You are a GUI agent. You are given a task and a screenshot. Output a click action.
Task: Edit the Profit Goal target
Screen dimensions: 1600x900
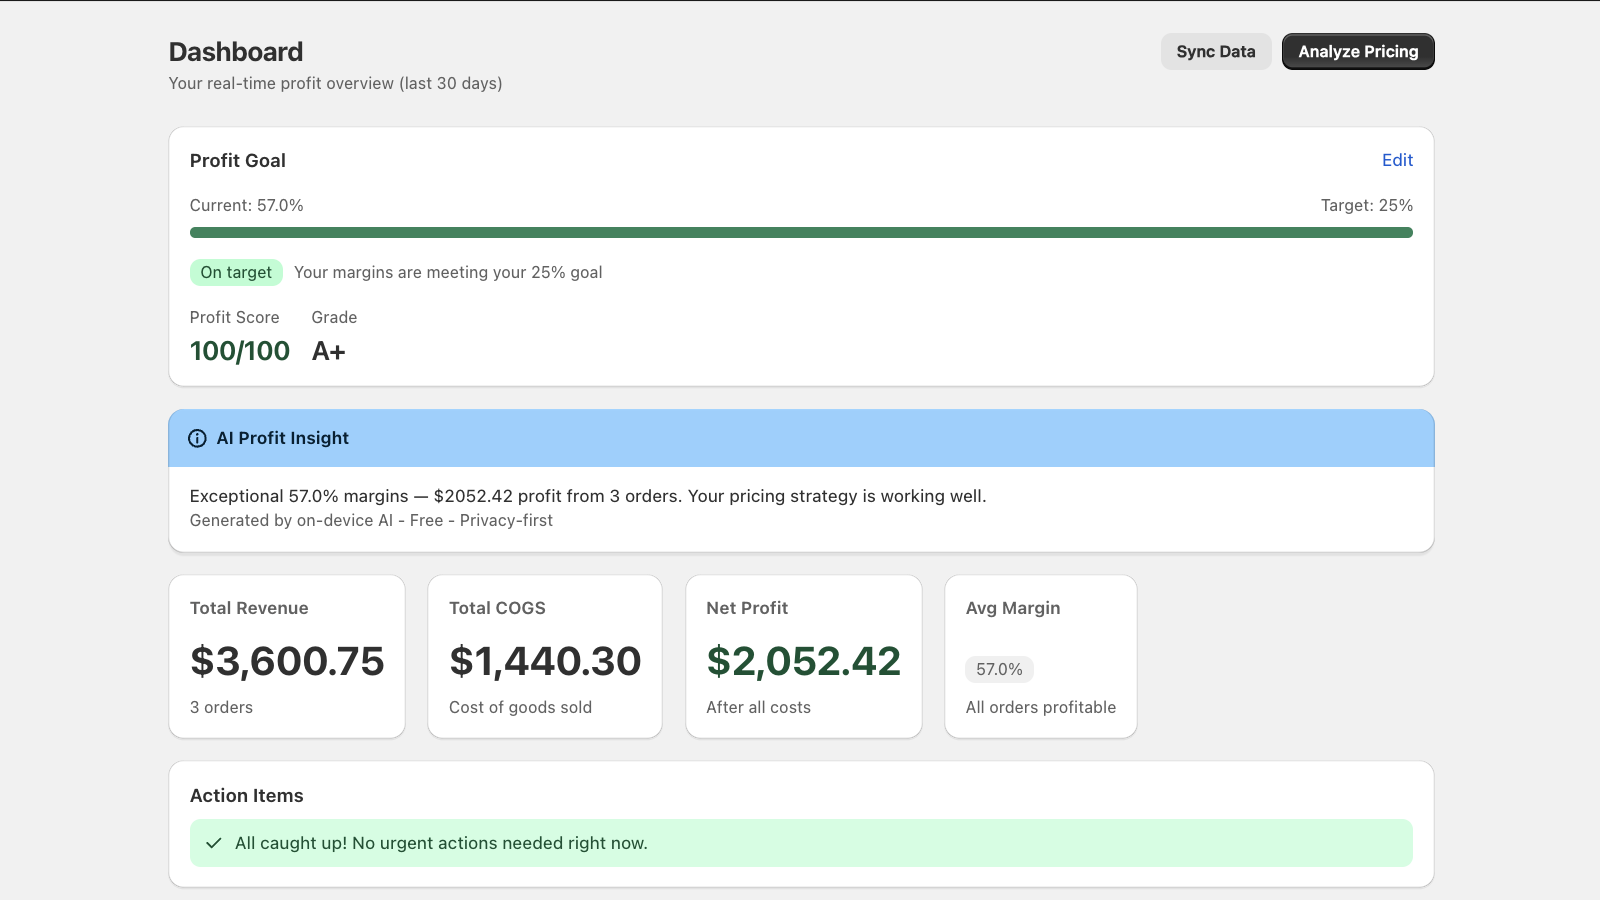pos(1397,160)
